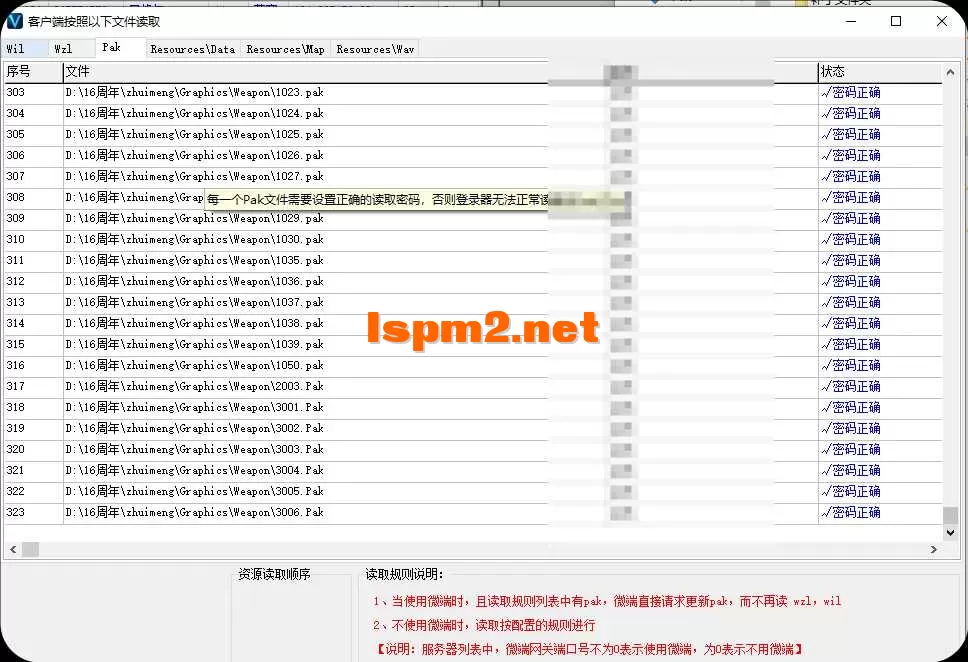
Task: Click the 说明 note about 微端网关端口号
Action: (590, 650)
